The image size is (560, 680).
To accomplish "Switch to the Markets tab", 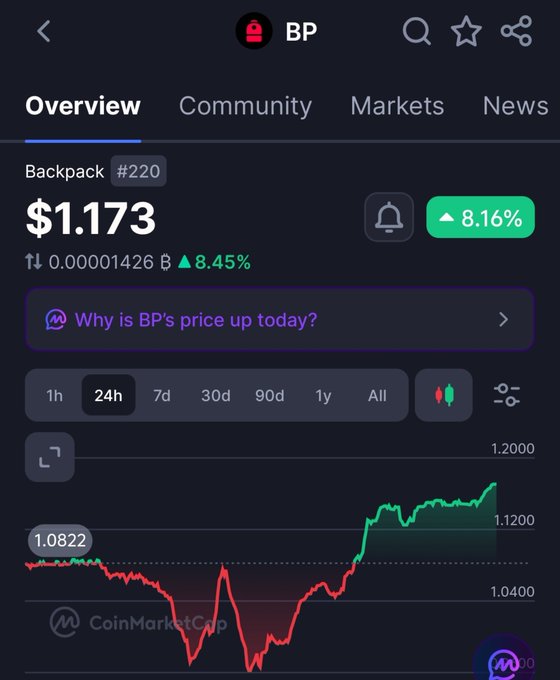I will (x=397, y=106).
